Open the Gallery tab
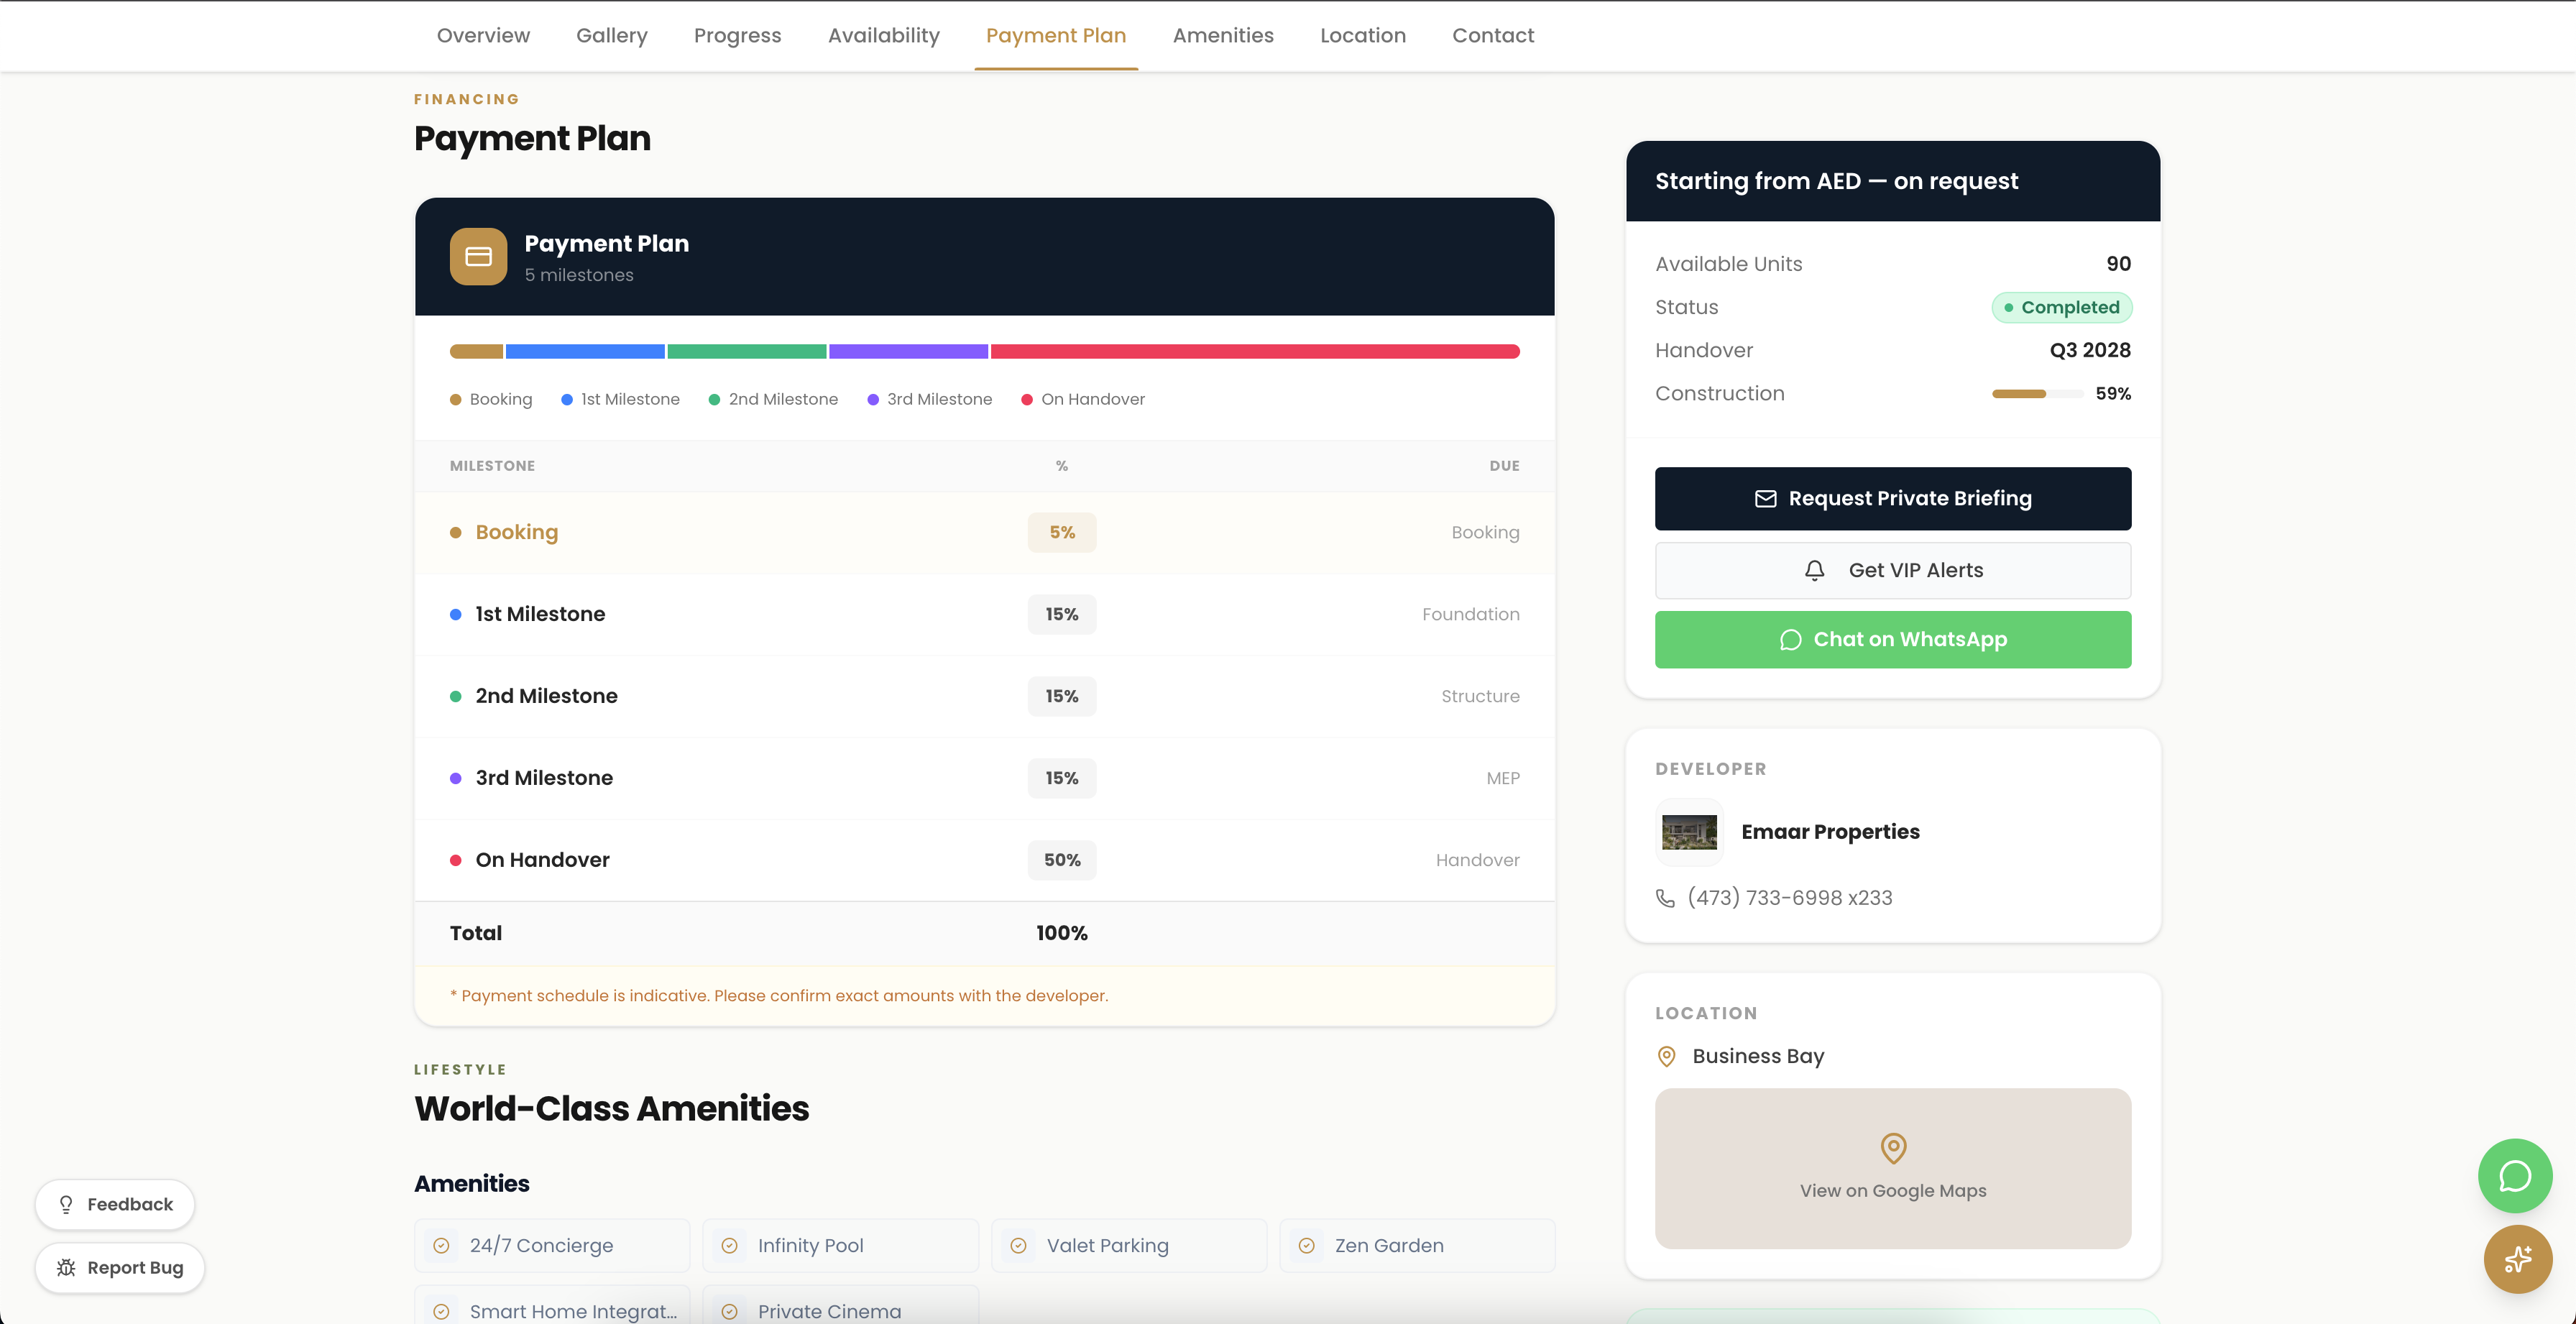Screen dimensions: 2576x1324 612,35
